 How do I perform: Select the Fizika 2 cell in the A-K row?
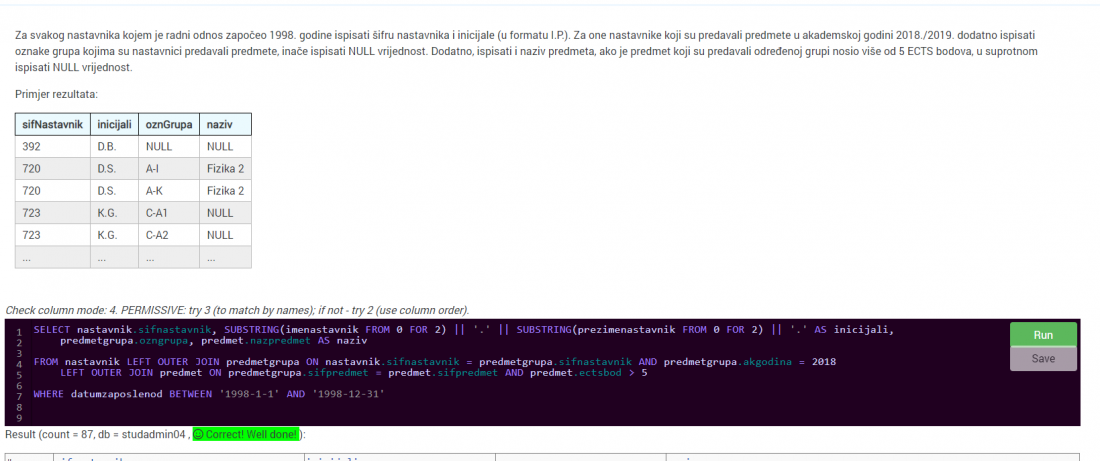click(x=225, y=191)
